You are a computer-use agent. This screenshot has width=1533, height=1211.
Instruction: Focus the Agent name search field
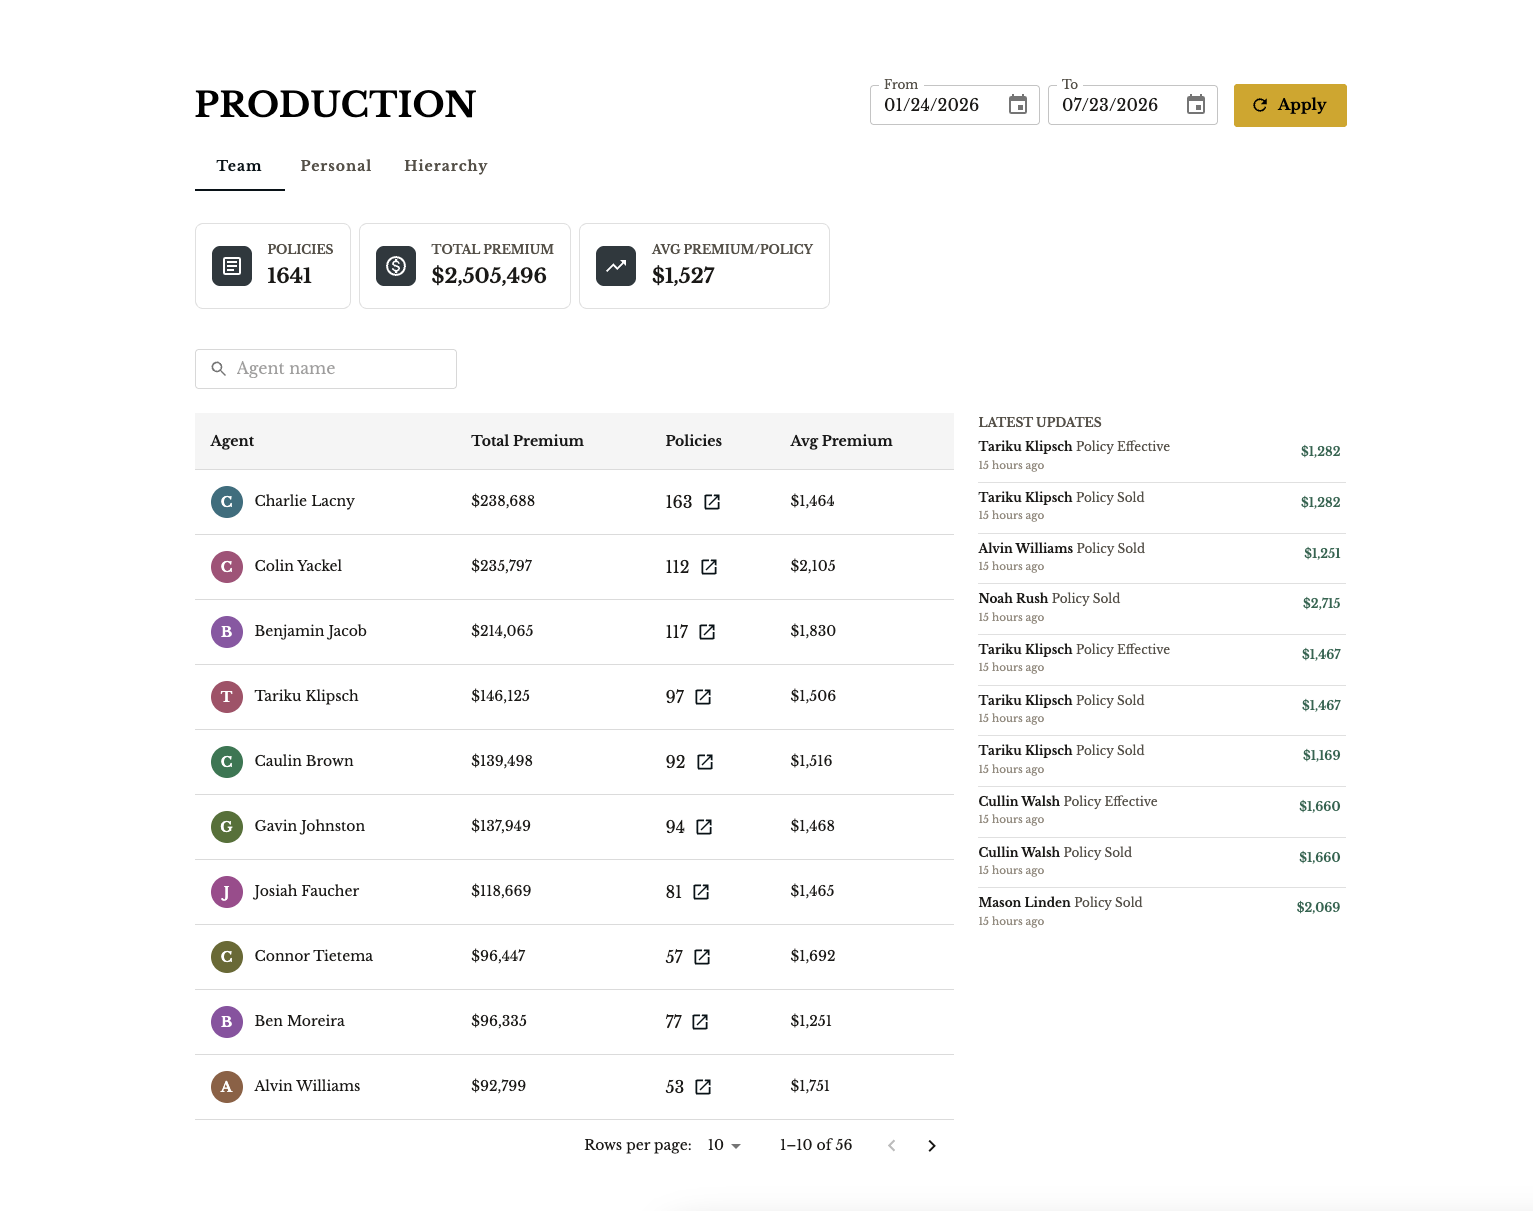[326, 369]
